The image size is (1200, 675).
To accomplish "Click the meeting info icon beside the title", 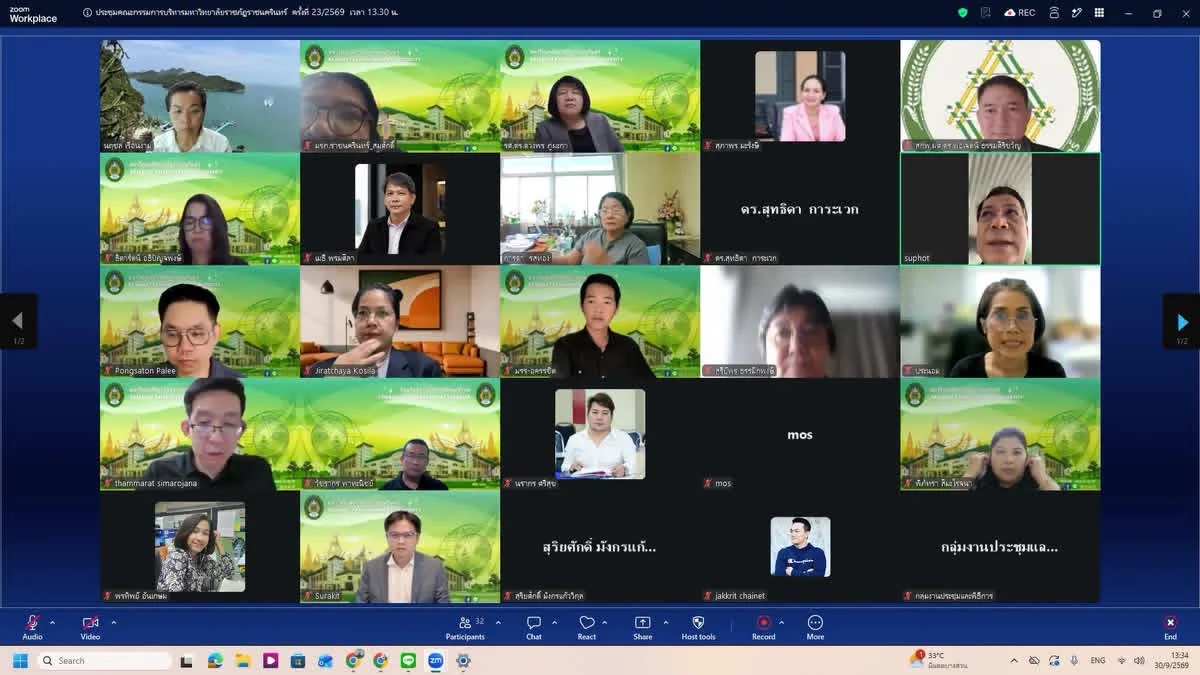I will tap(87, 13).
